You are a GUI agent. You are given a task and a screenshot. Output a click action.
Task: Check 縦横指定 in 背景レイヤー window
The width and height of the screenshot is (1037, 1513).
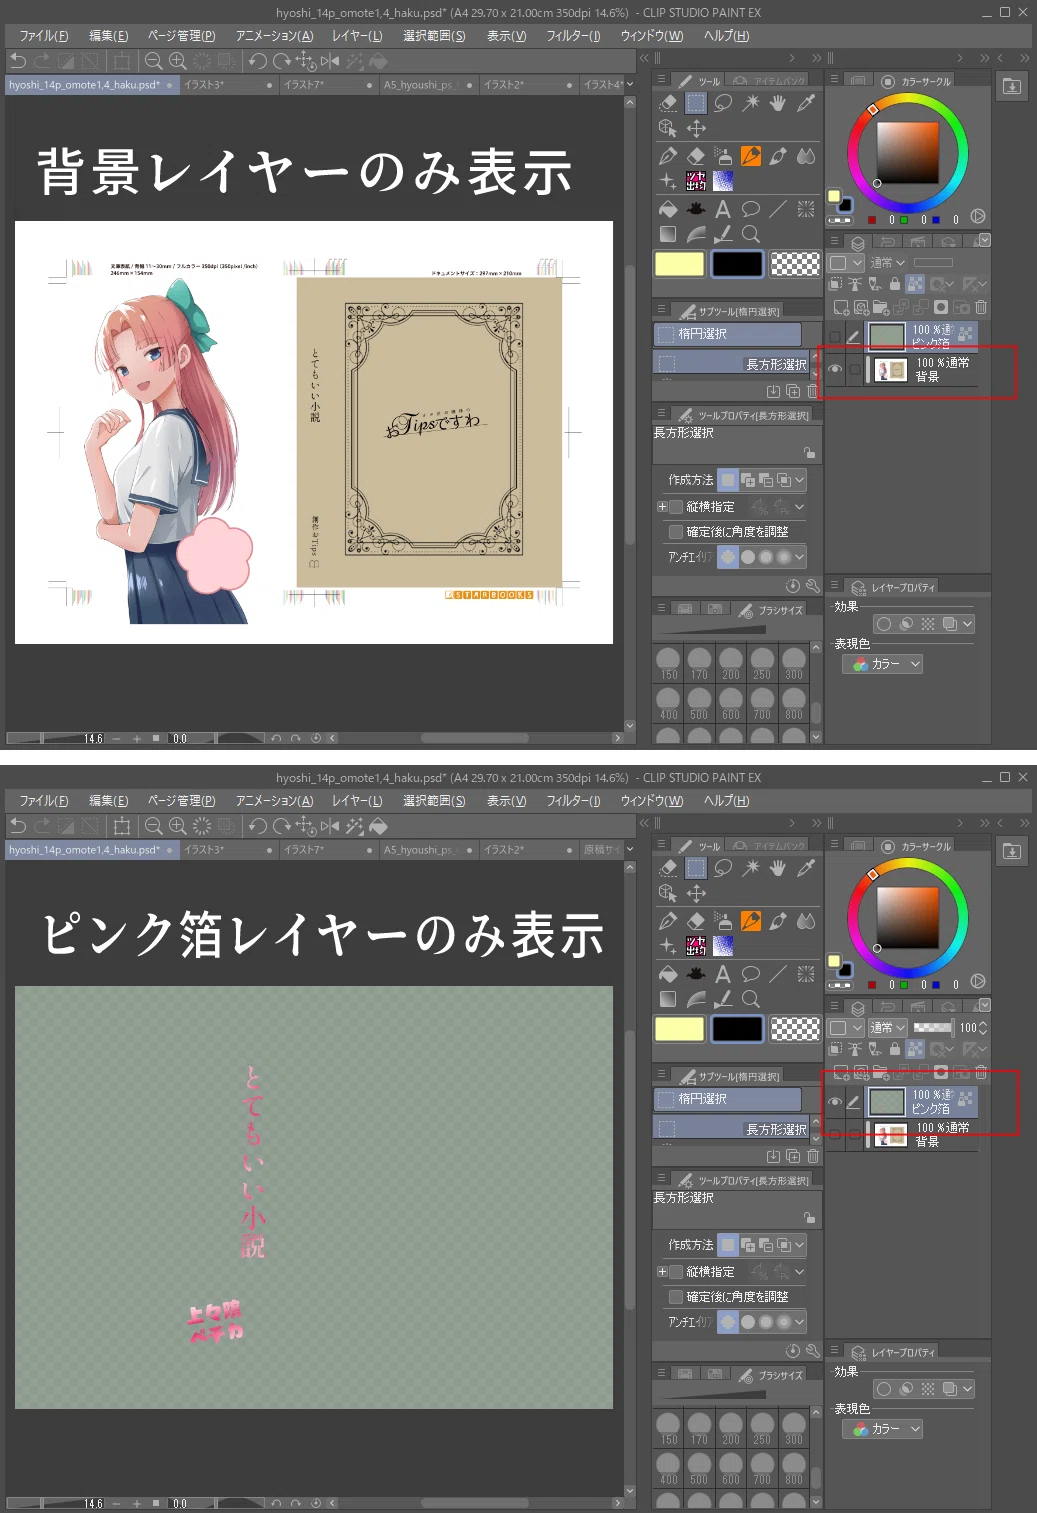pyautogui.click(x=676, y=507)
